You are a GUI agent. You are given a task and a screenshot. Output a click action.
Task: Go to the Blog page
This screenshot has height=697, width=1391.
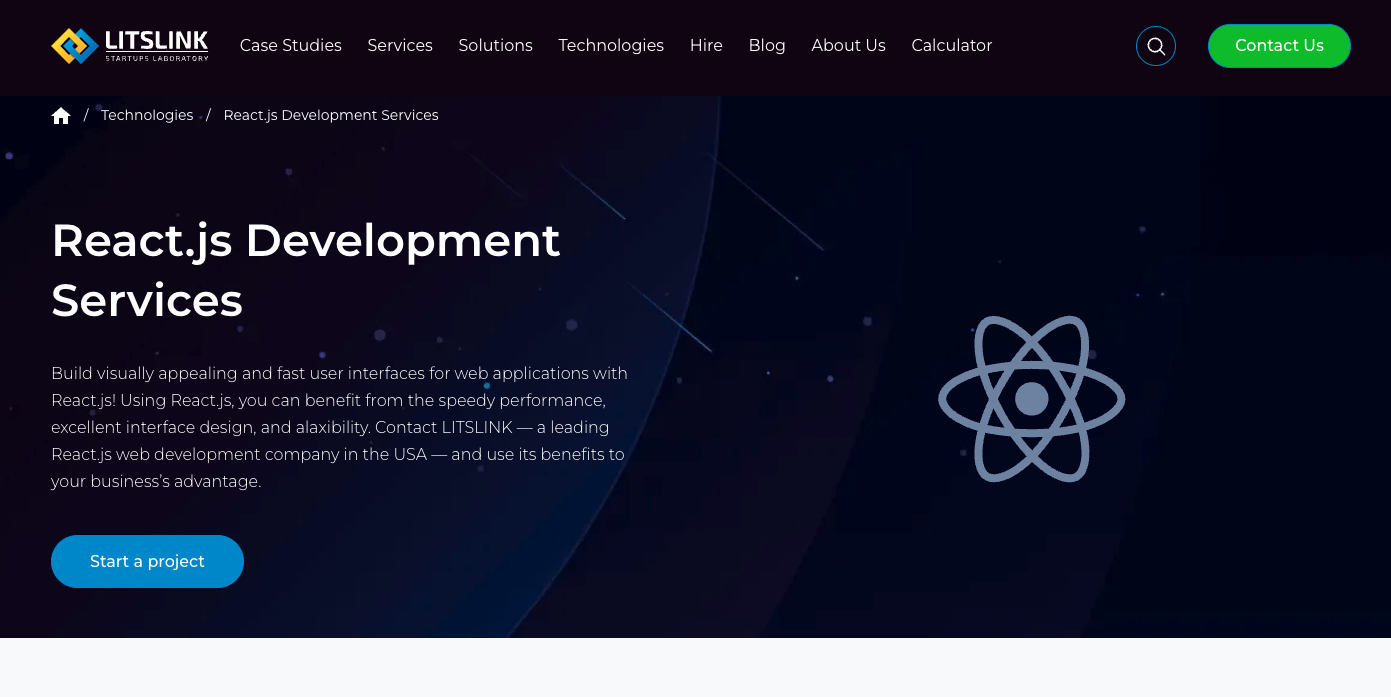pyautogui.click(x=767, y=45)
